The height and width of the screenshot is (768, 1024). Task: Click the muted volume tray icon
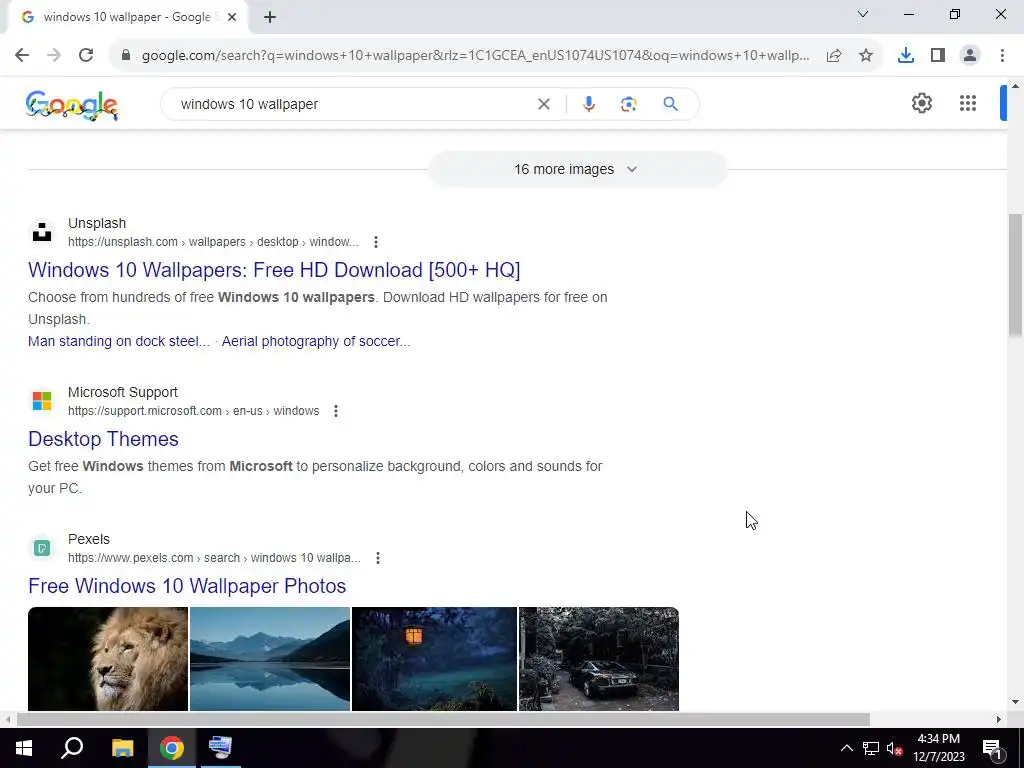[894, 748]
